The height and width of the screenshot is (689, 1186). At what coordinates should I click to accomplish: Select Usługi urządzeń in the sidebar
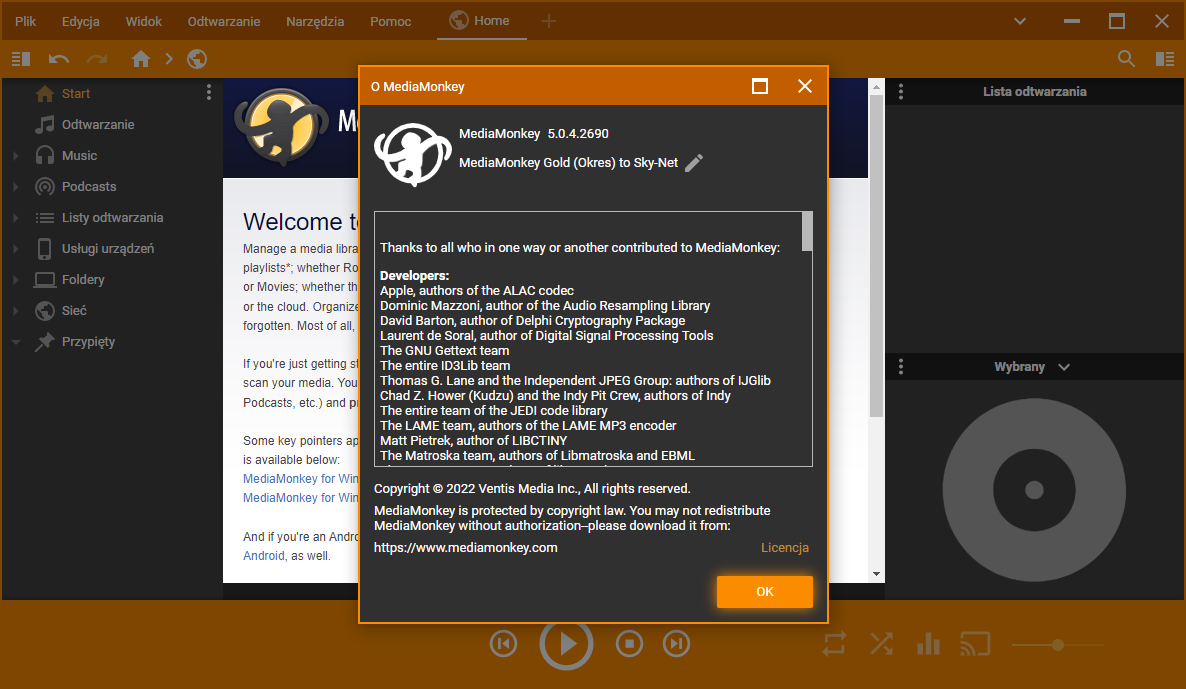(110, 248)
